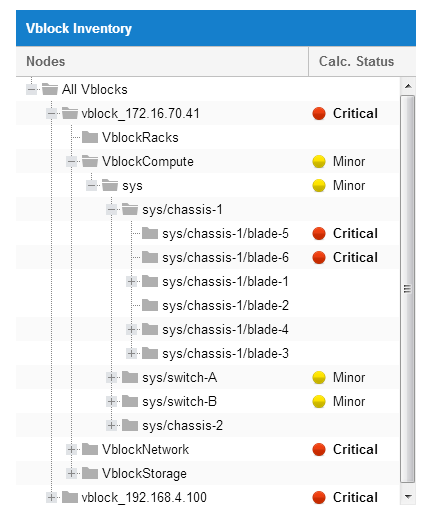Click folder icon of sys/chassis-1/blade-2

pos(150,305)
